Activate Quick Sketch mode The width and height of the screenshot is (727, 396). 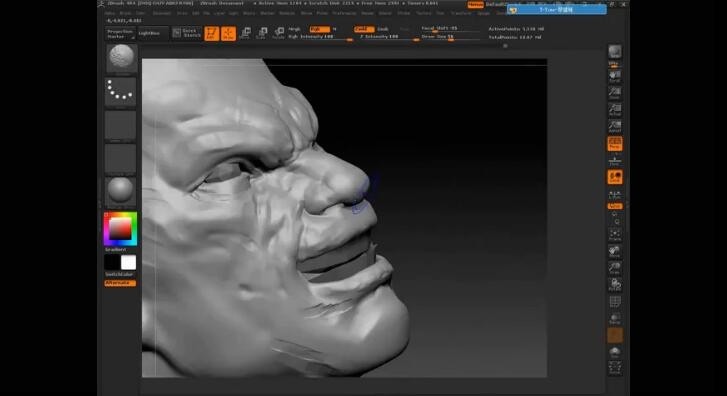pyautogui.click(x=186, y=33)
